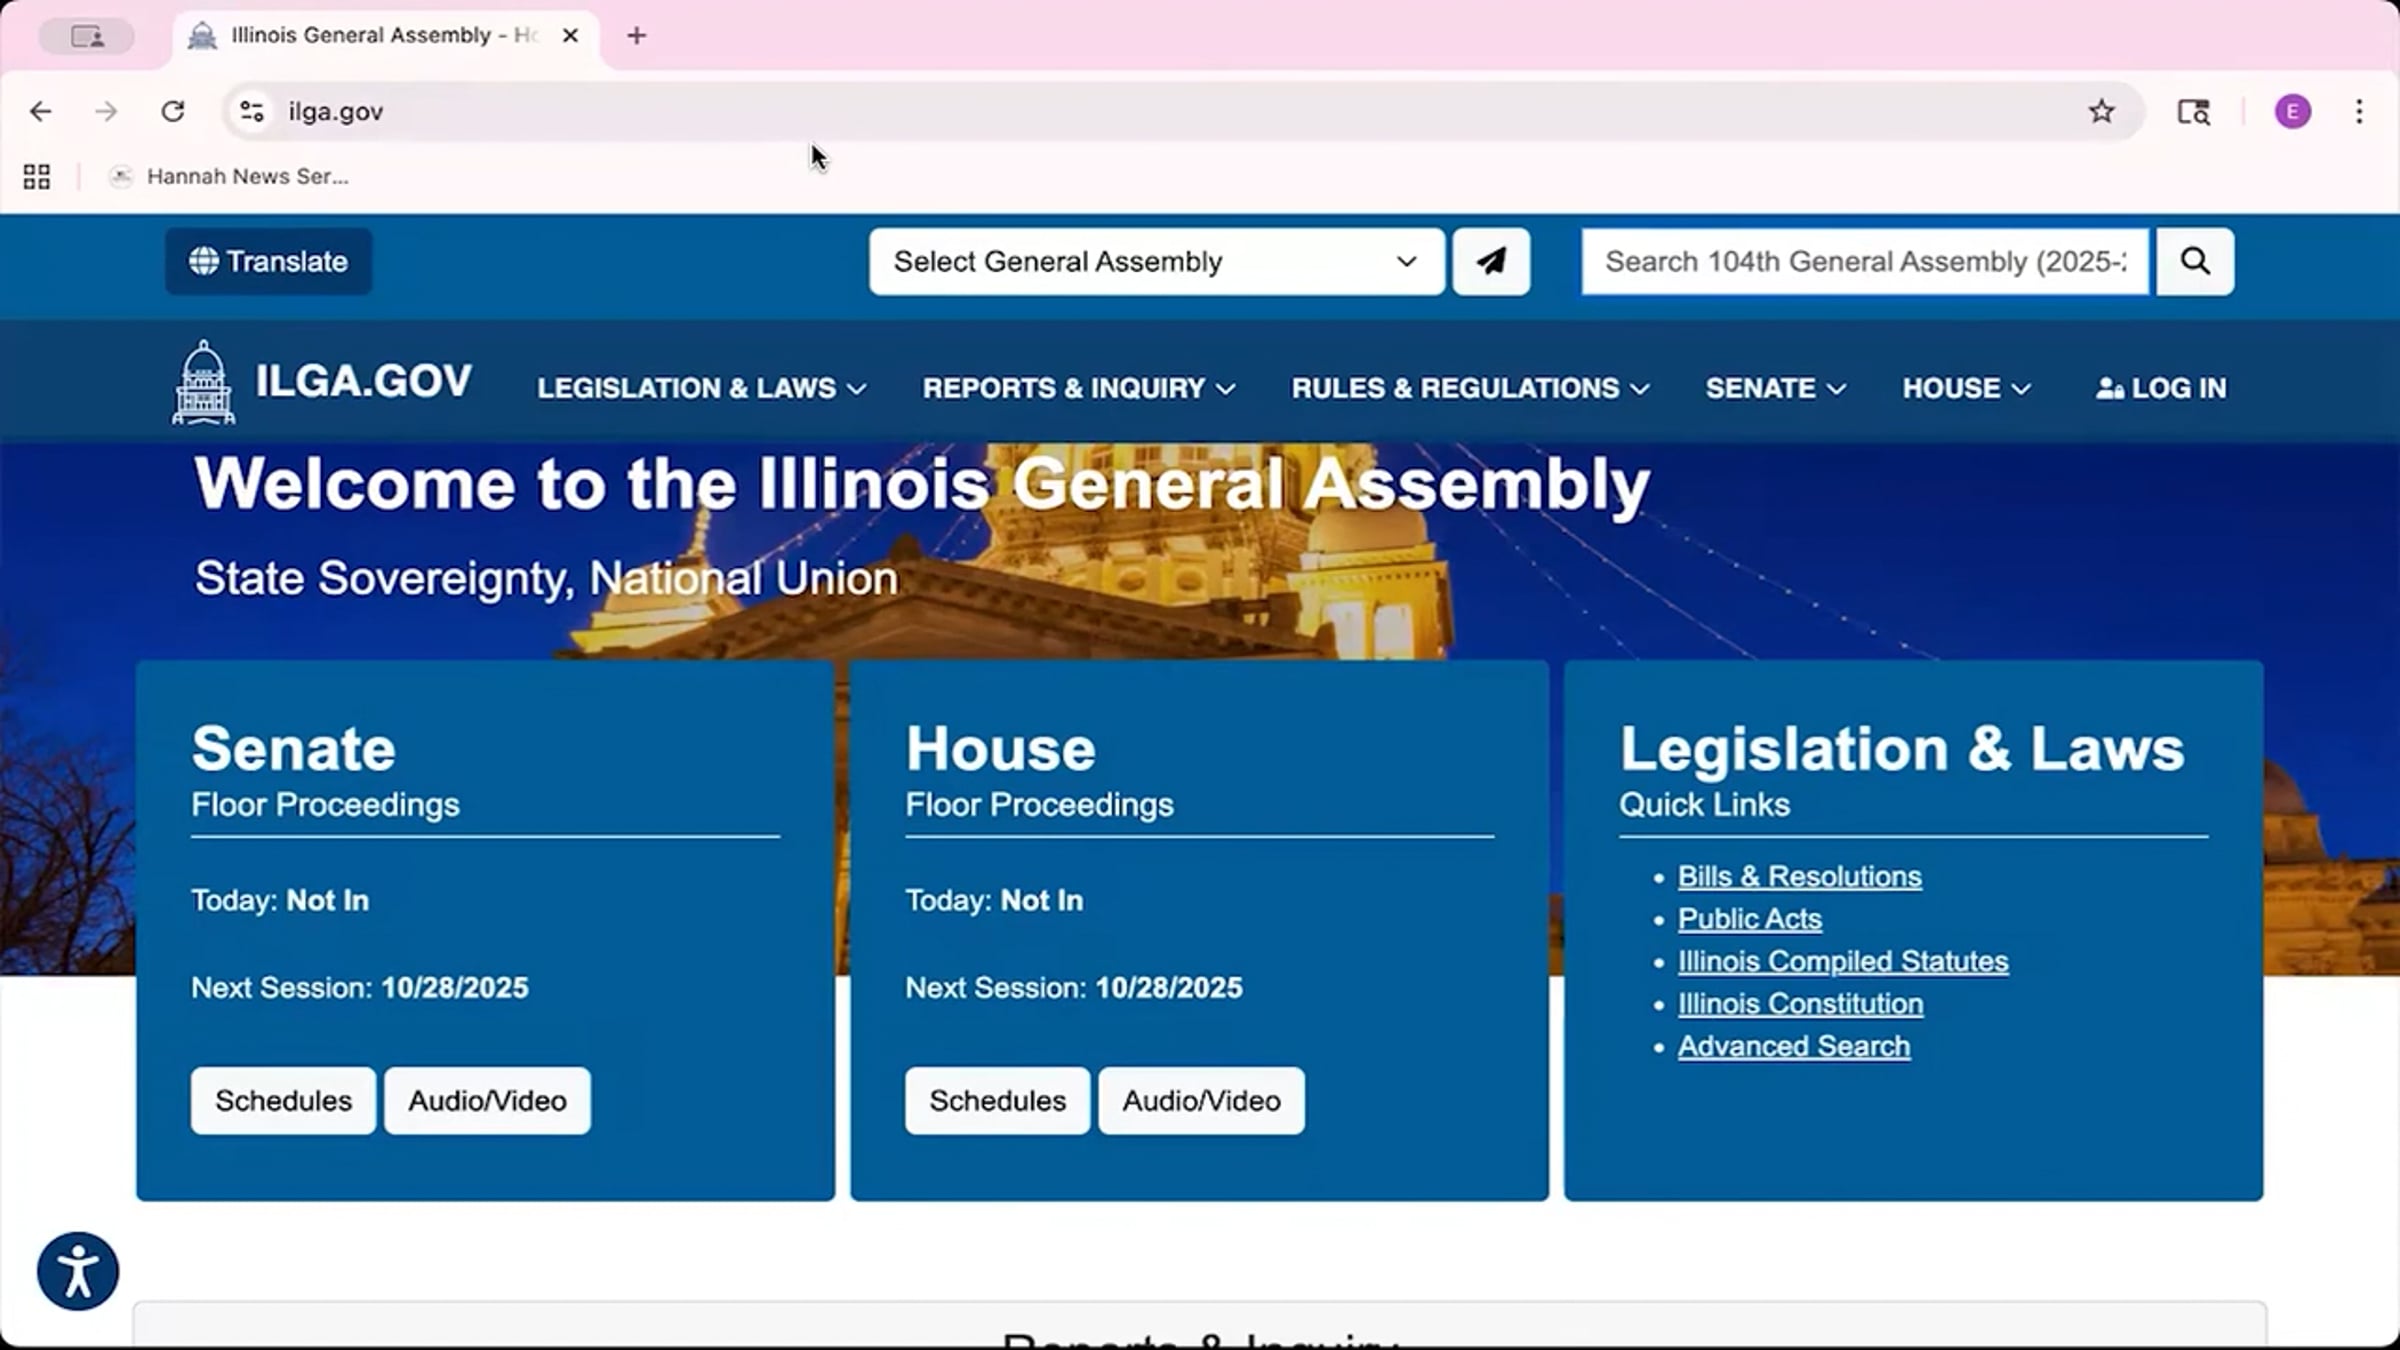Click the ILGA.GOV capitol logo
This screenshot has width=2400, height=1350.
(321, 383)
